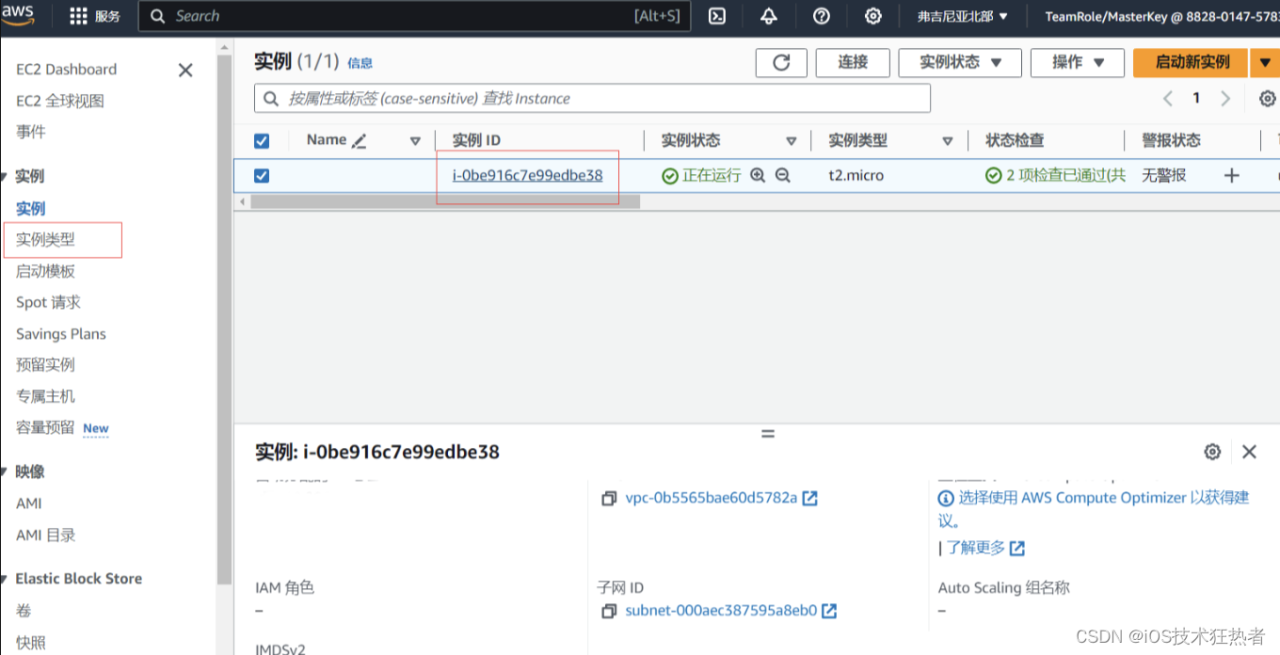Open top bar settings gear
This screenshot has height=655, width=1280.
tap(872, 16)
